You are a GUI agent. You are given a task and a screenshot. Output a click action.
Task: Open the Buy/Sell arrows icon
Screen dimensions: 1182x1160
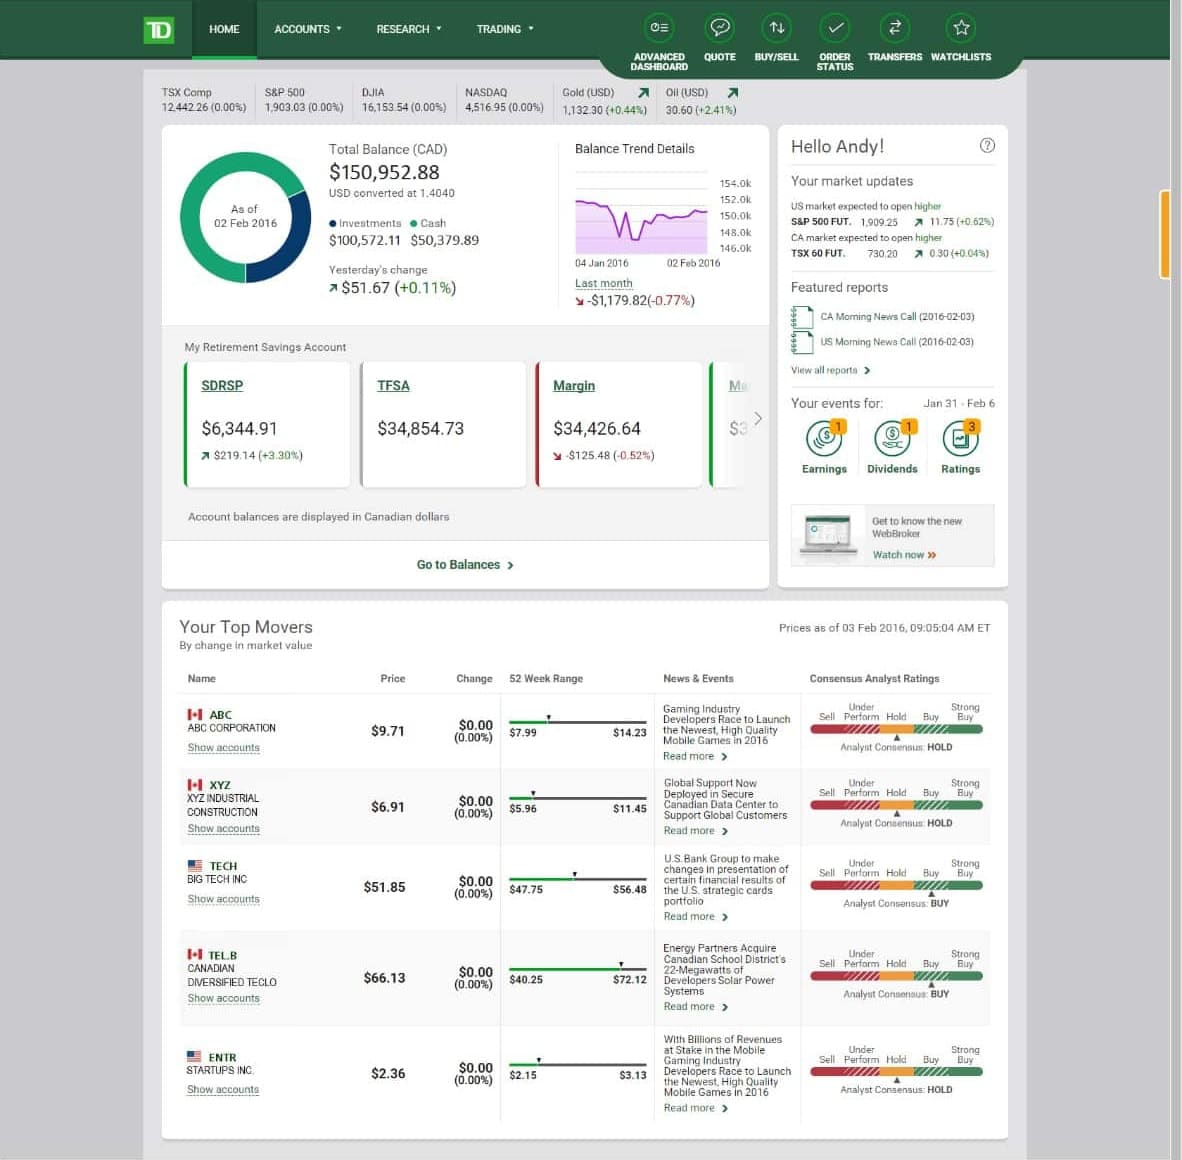(x=776, y=28)
